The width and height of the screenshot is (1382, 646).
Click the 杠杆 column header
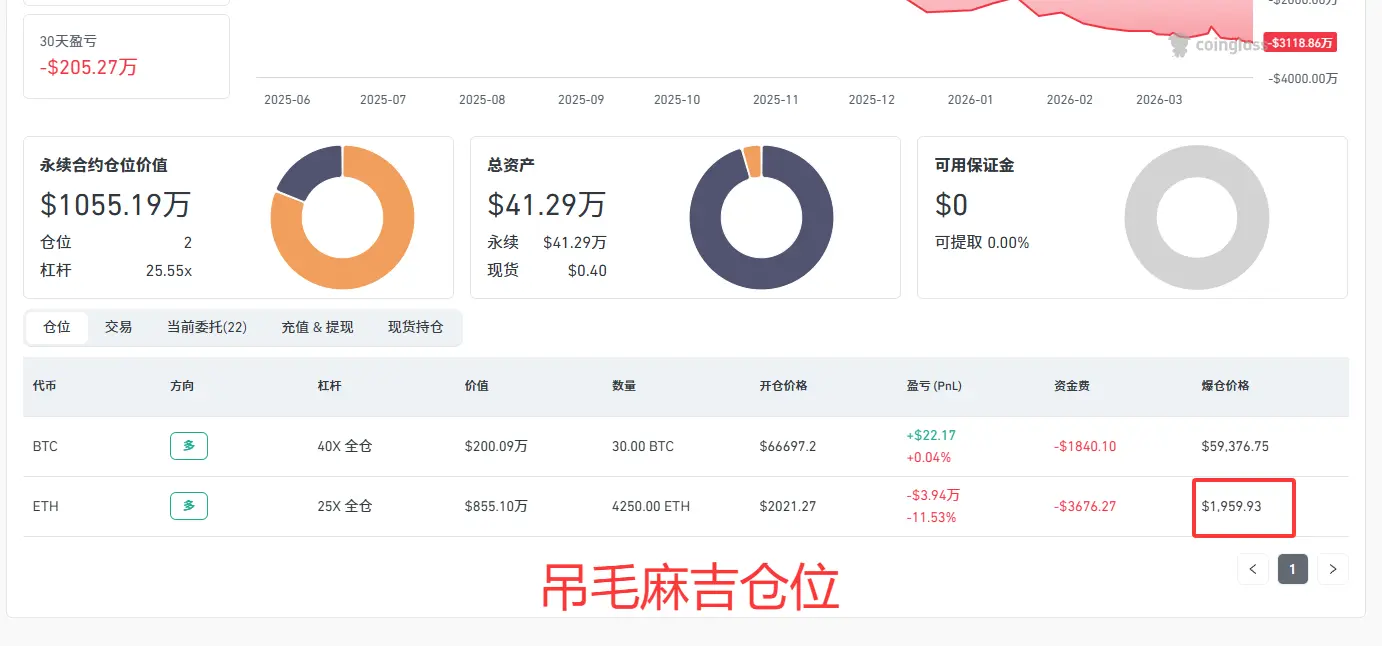330,386
